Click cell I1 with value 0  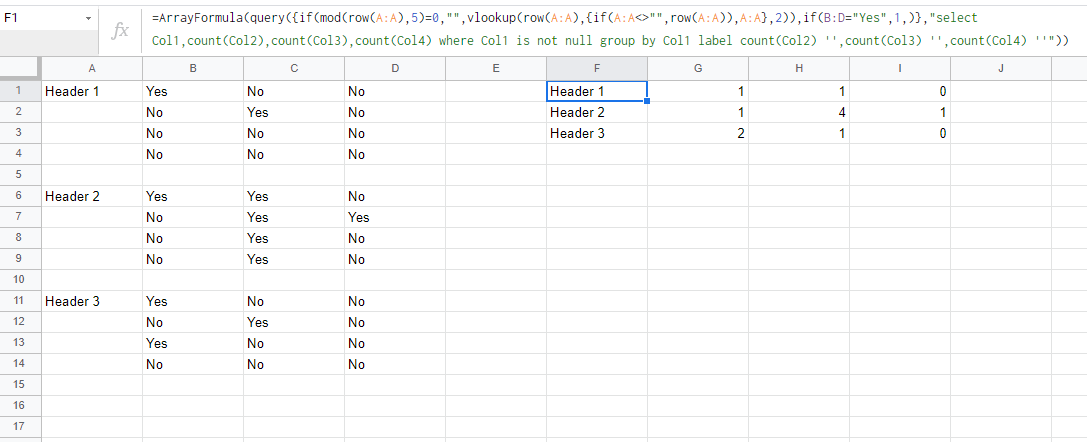pos(900,91)
